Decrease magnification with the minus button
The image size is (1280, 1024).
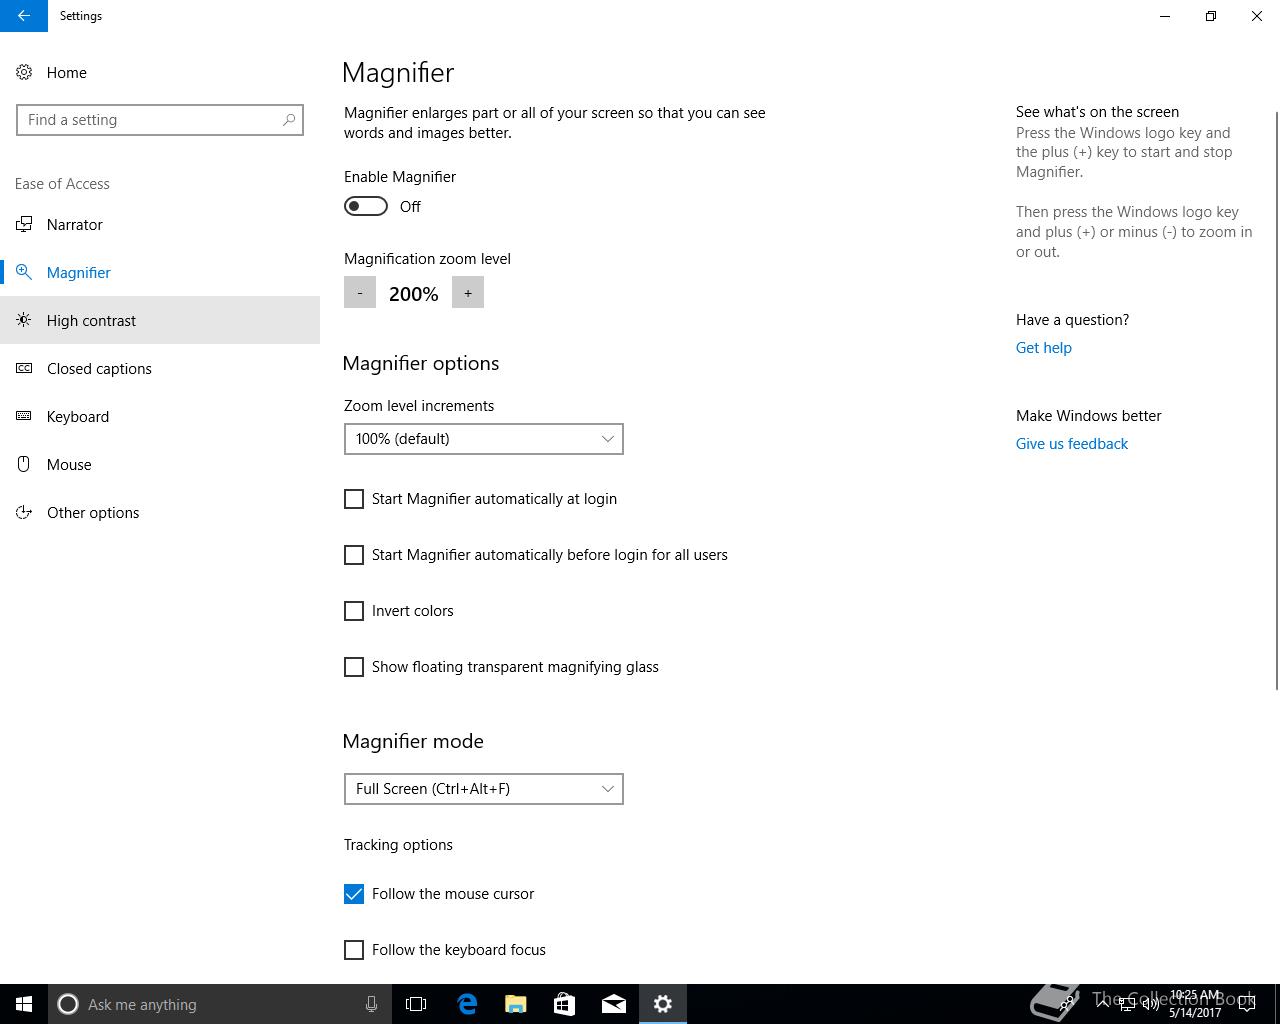360,293
